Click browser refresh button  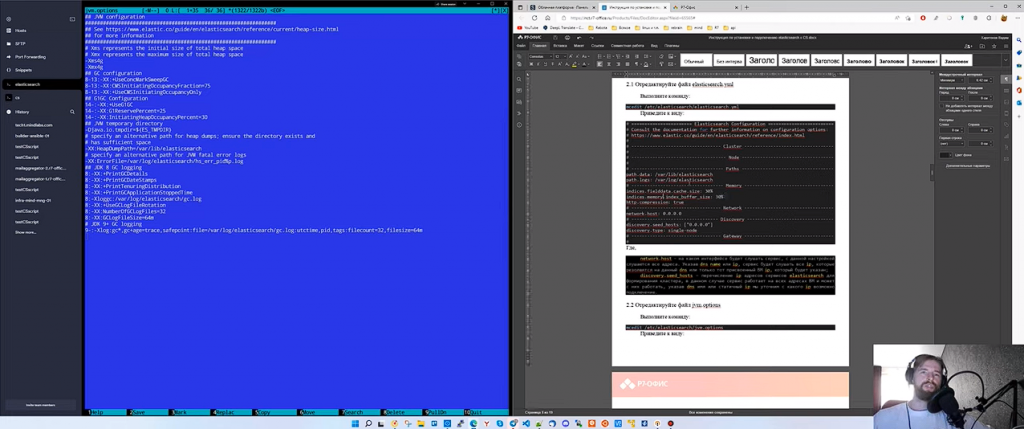pyautogui.click(x=534, y=18)
